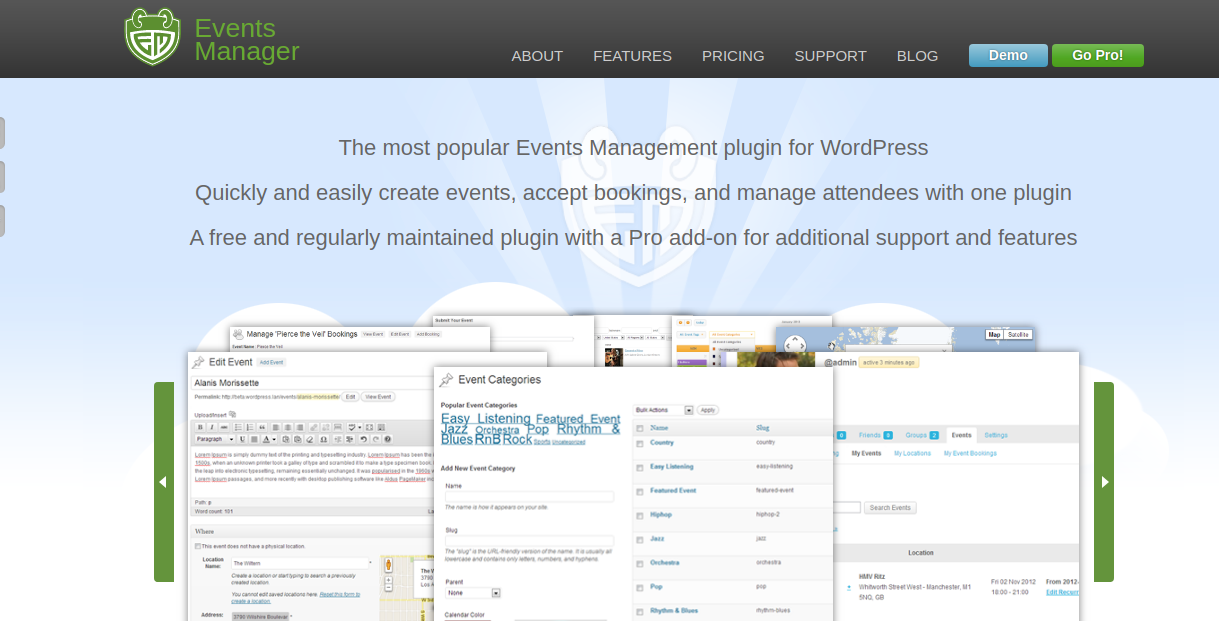Apply strikethrough in Edit Event toolbar

[x=224, y=427]
